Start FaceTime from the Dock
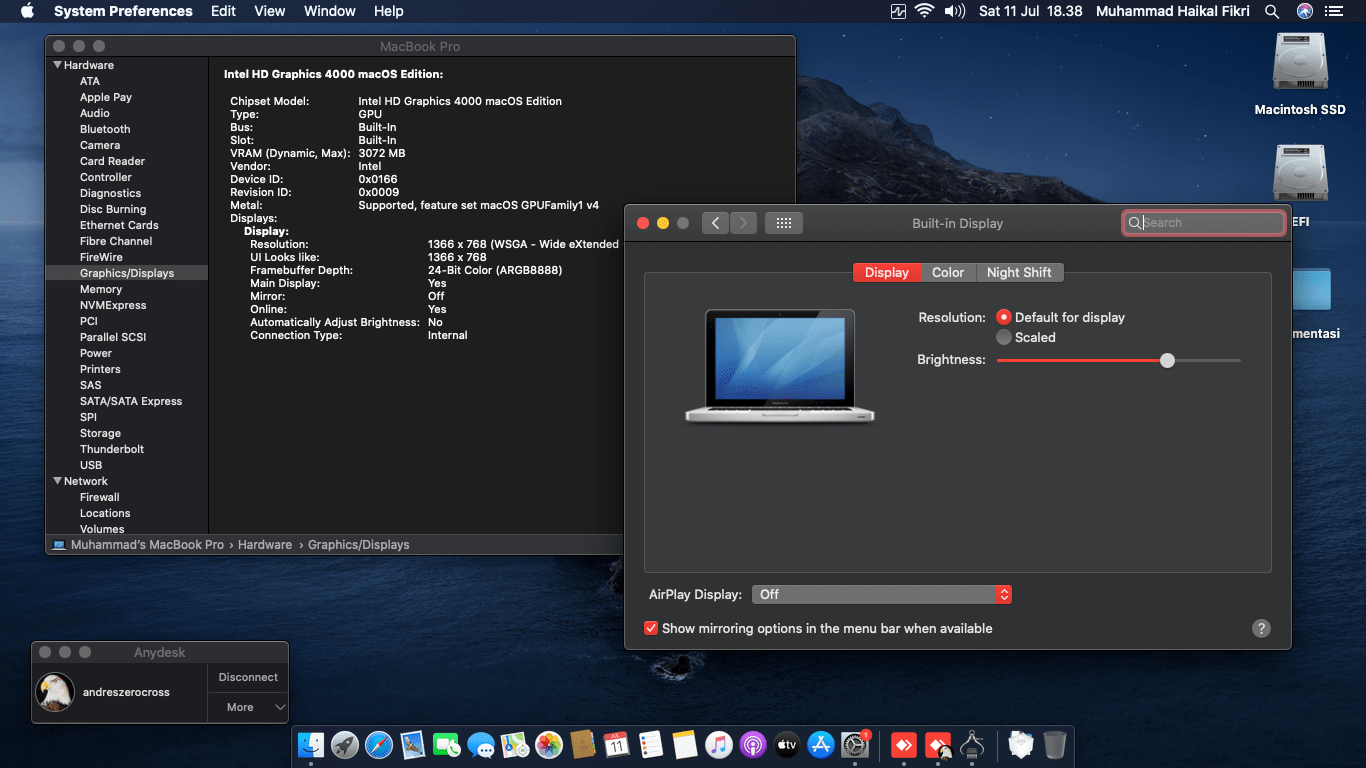 coord(447,745)
